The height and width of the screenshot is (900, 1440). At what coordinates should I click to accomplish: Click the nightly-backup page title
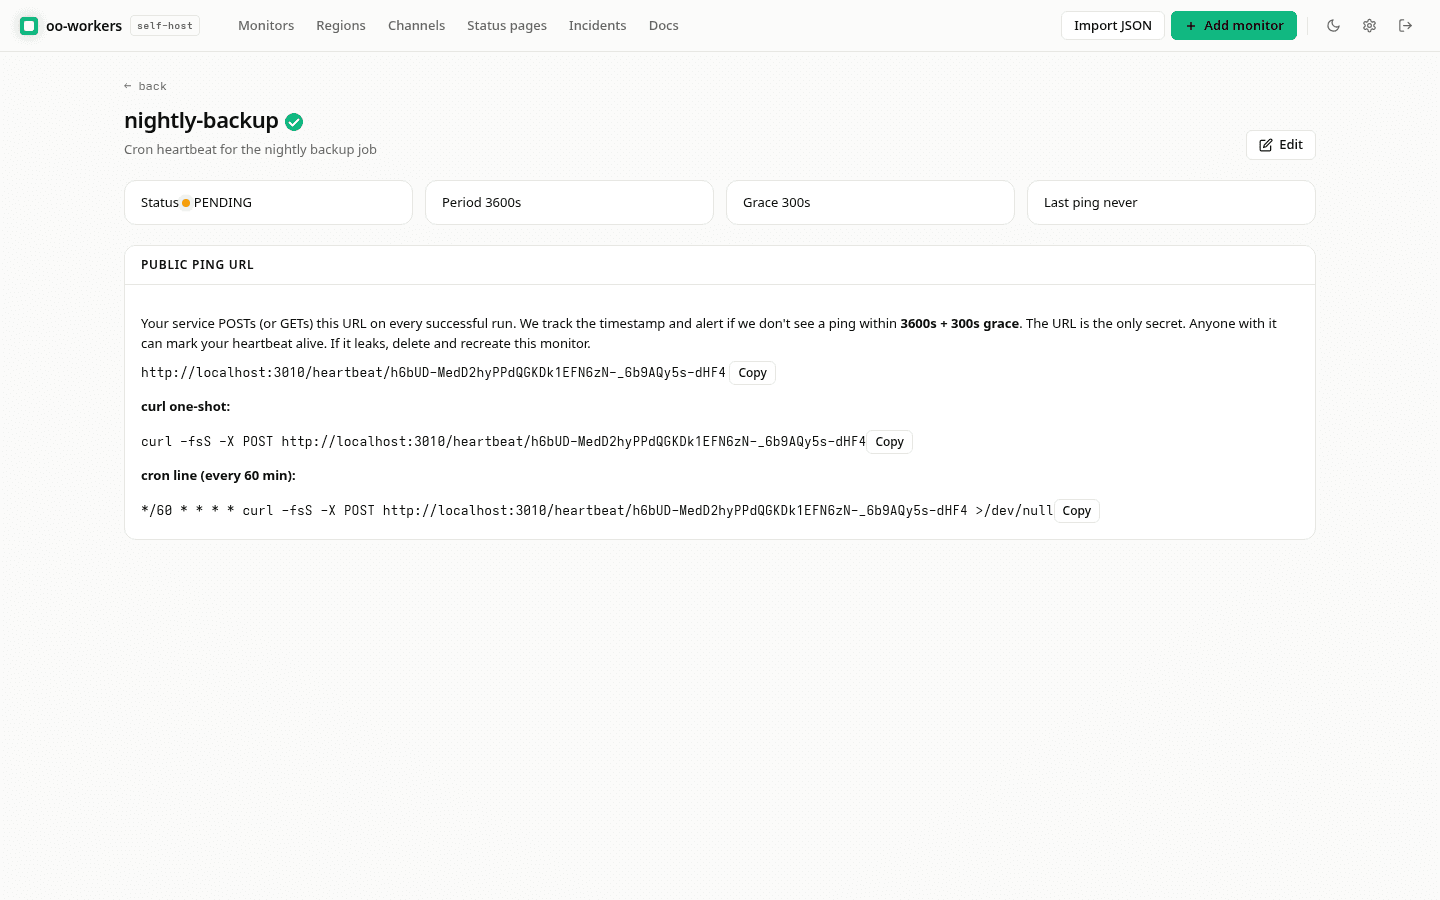tap(201, 121)
